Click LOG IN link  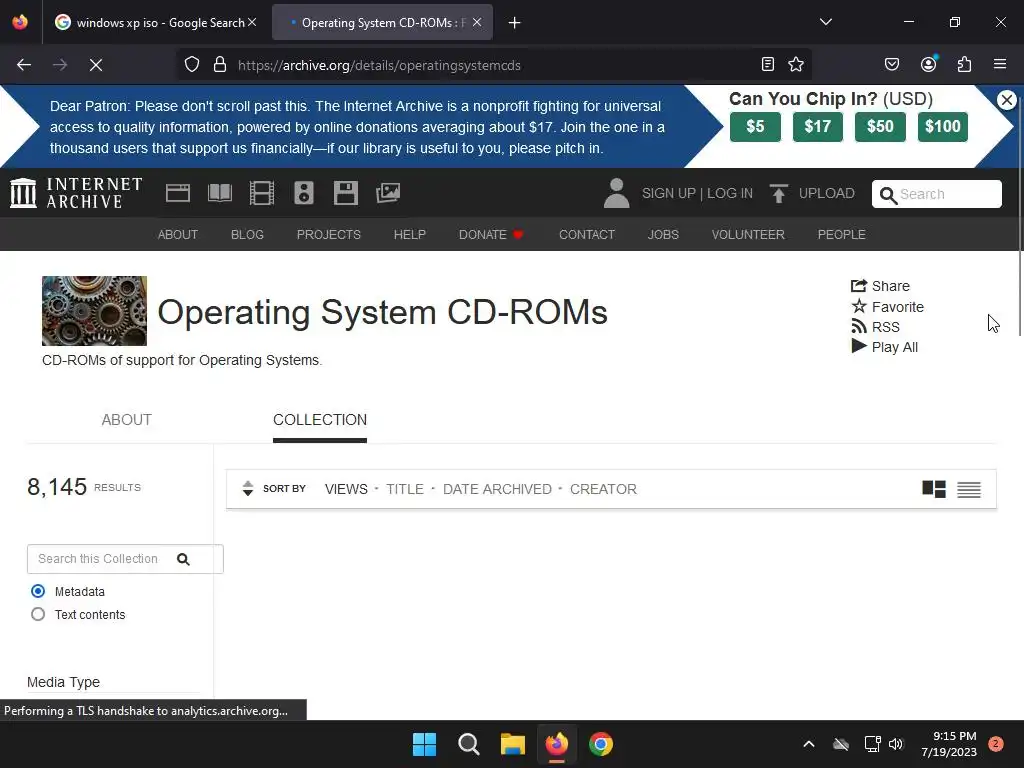click(x=730, y=193)
